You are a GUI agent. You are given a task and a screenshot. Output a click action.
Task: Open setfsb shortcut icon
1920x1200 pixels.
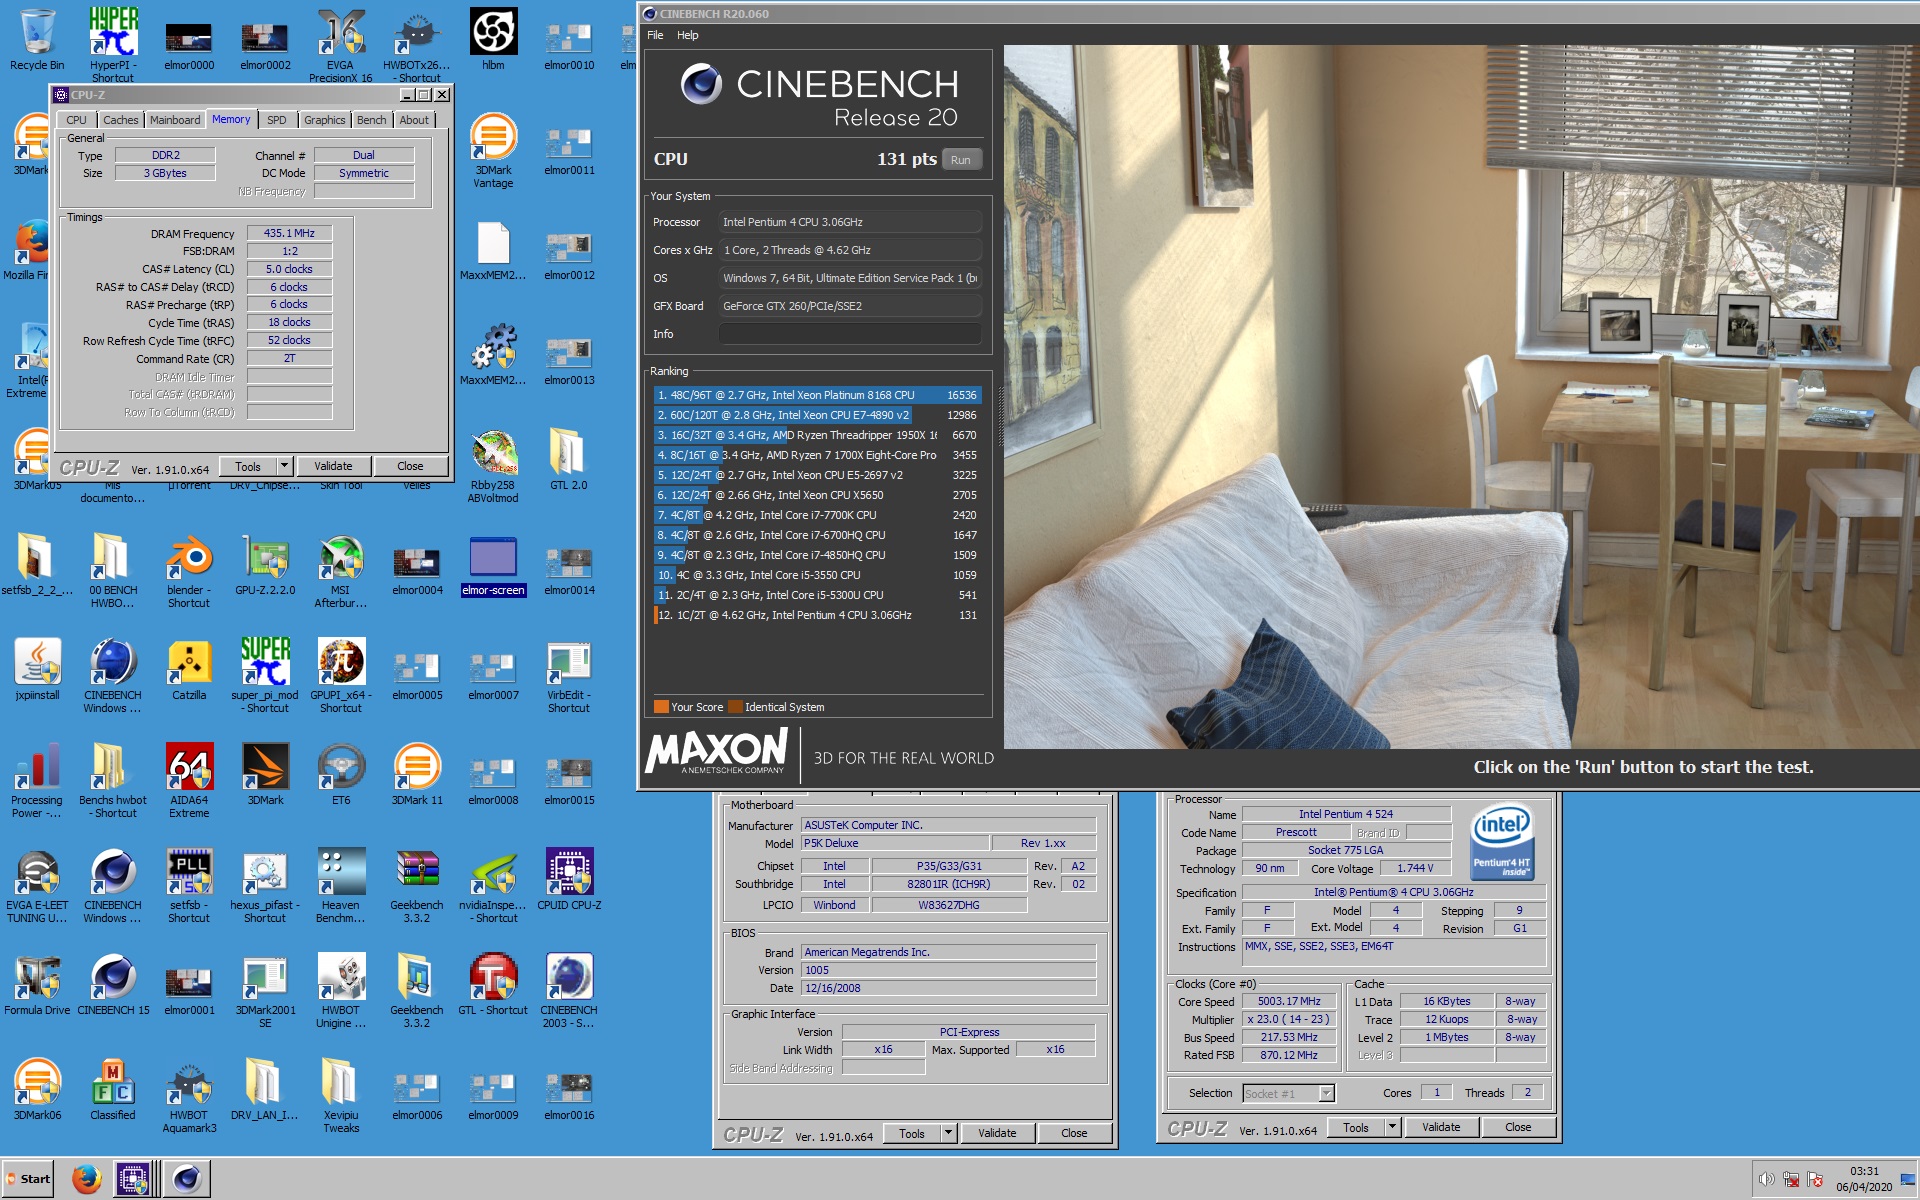click(189, 886)
